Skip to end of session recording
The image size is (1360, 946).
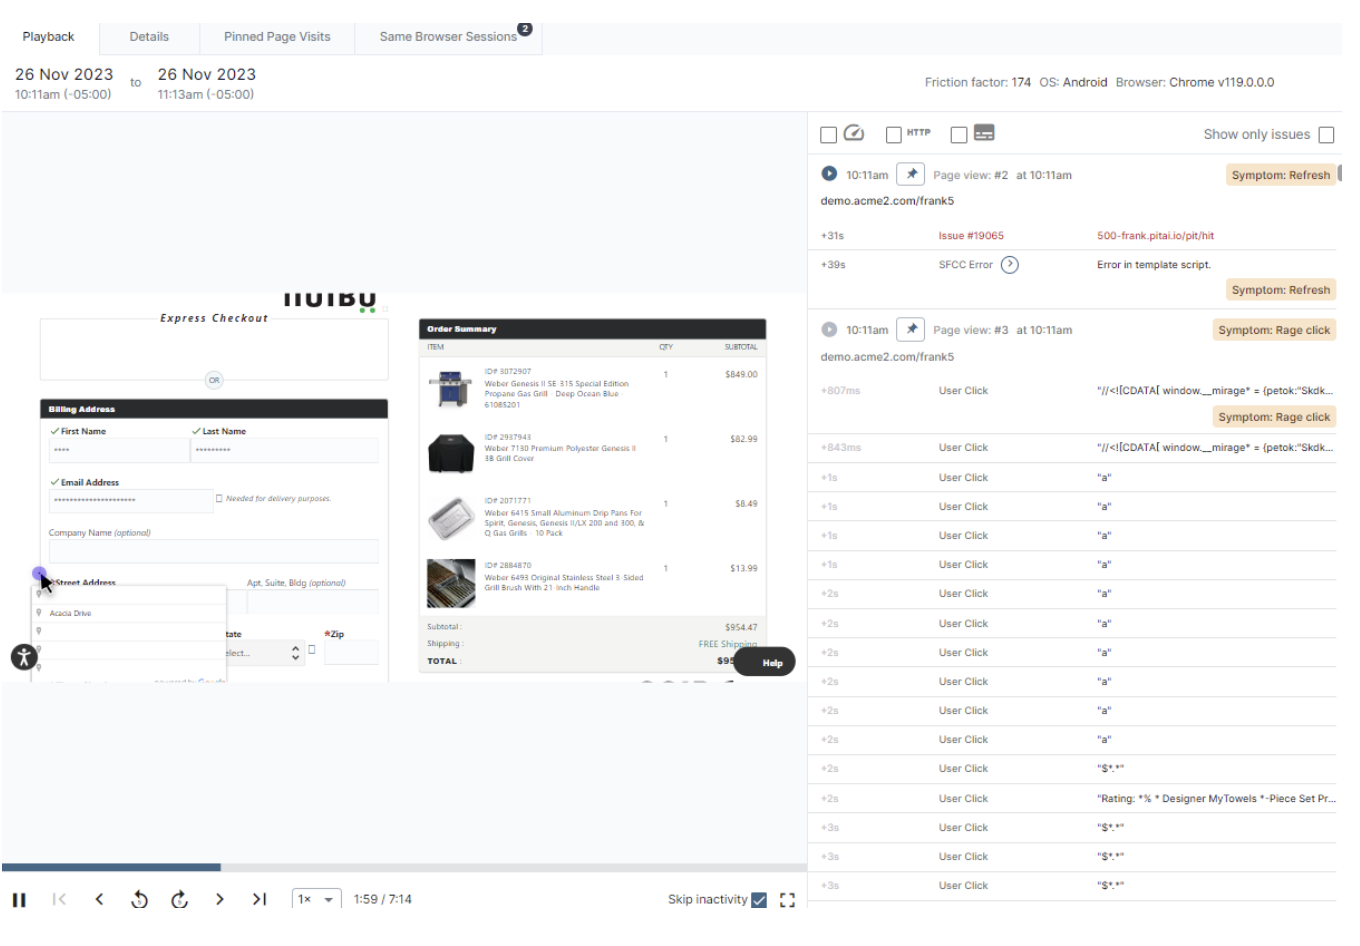(259, 899)
